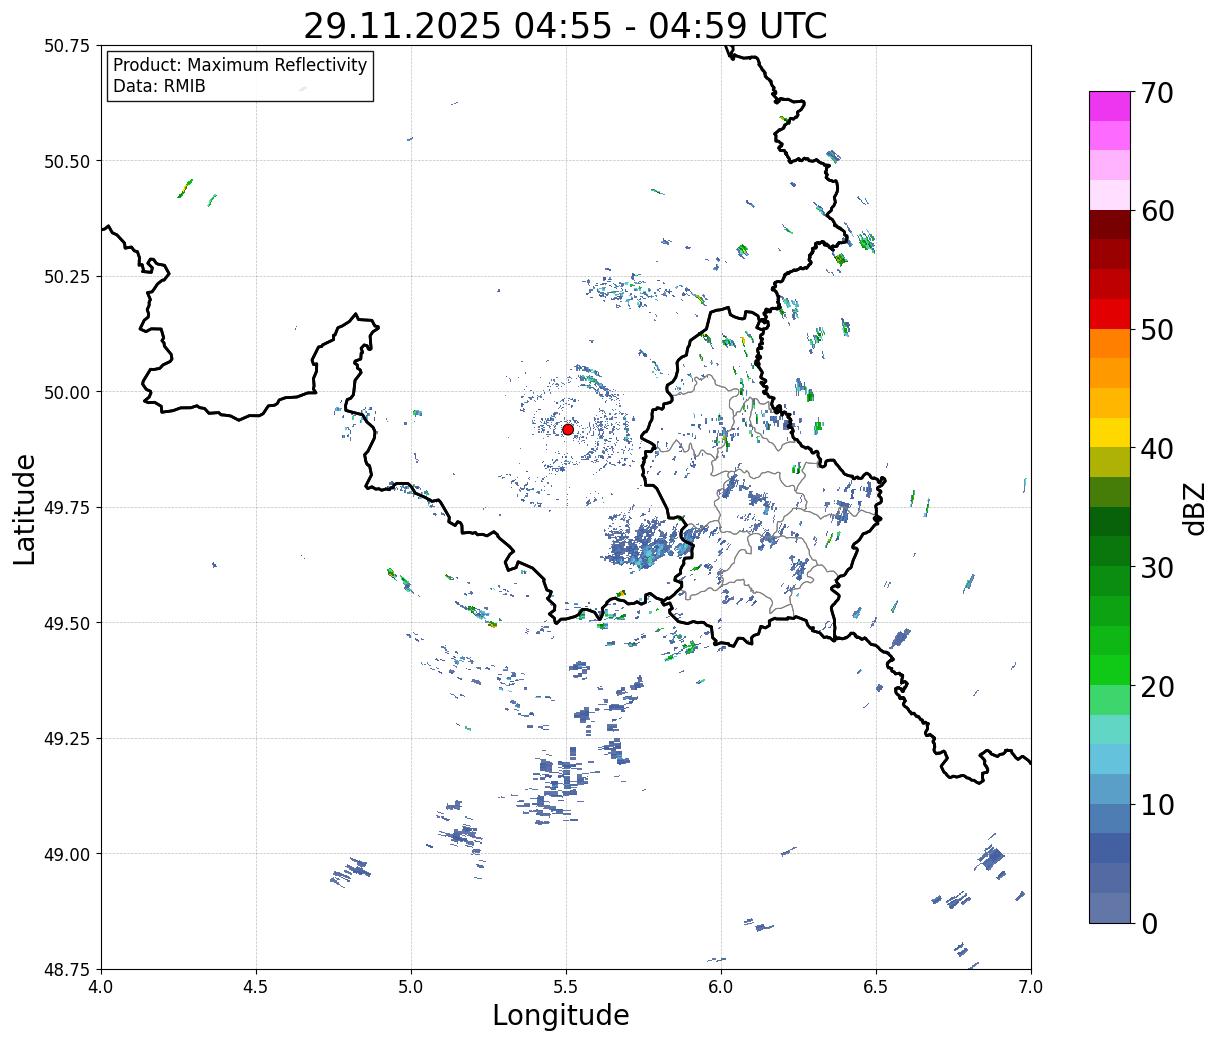Click the longitude tick label 6.0
Image resolution: width=1219 pixels, height=1040 pixels.
(721, 987)
